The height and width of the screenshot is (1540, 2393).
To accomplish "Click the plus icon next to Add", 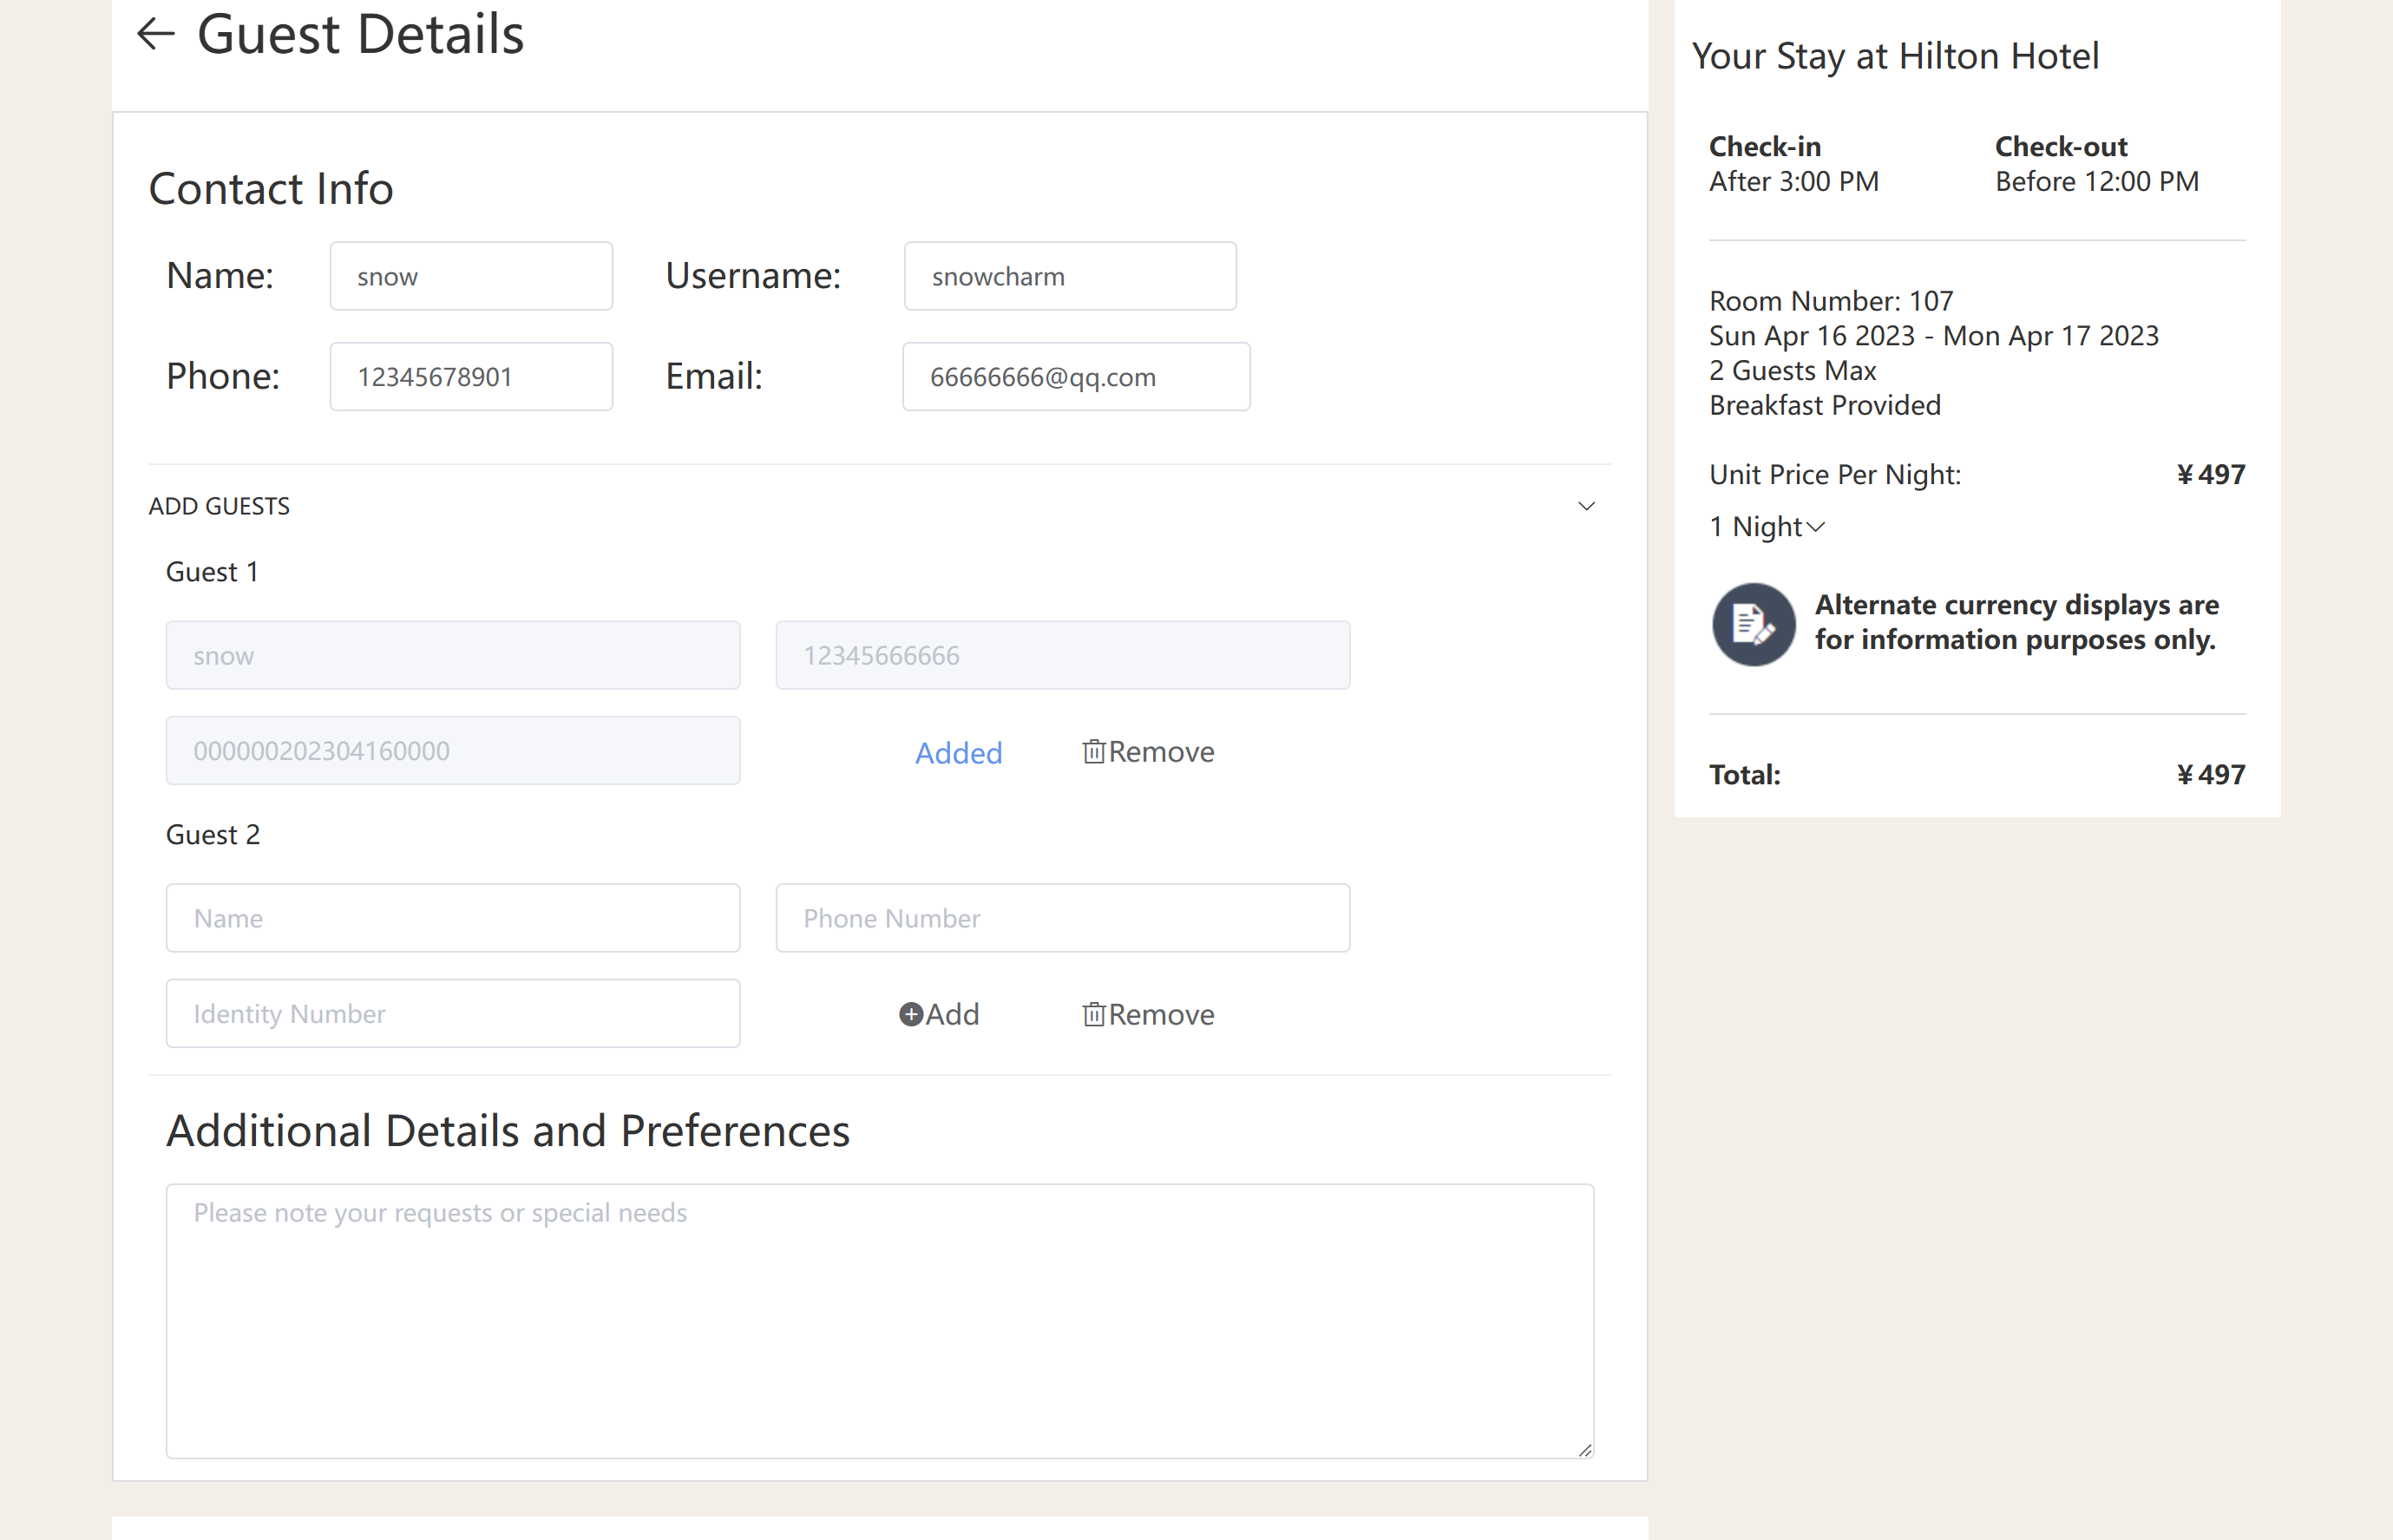I will pyautogui.click(x=911, y=1015).
